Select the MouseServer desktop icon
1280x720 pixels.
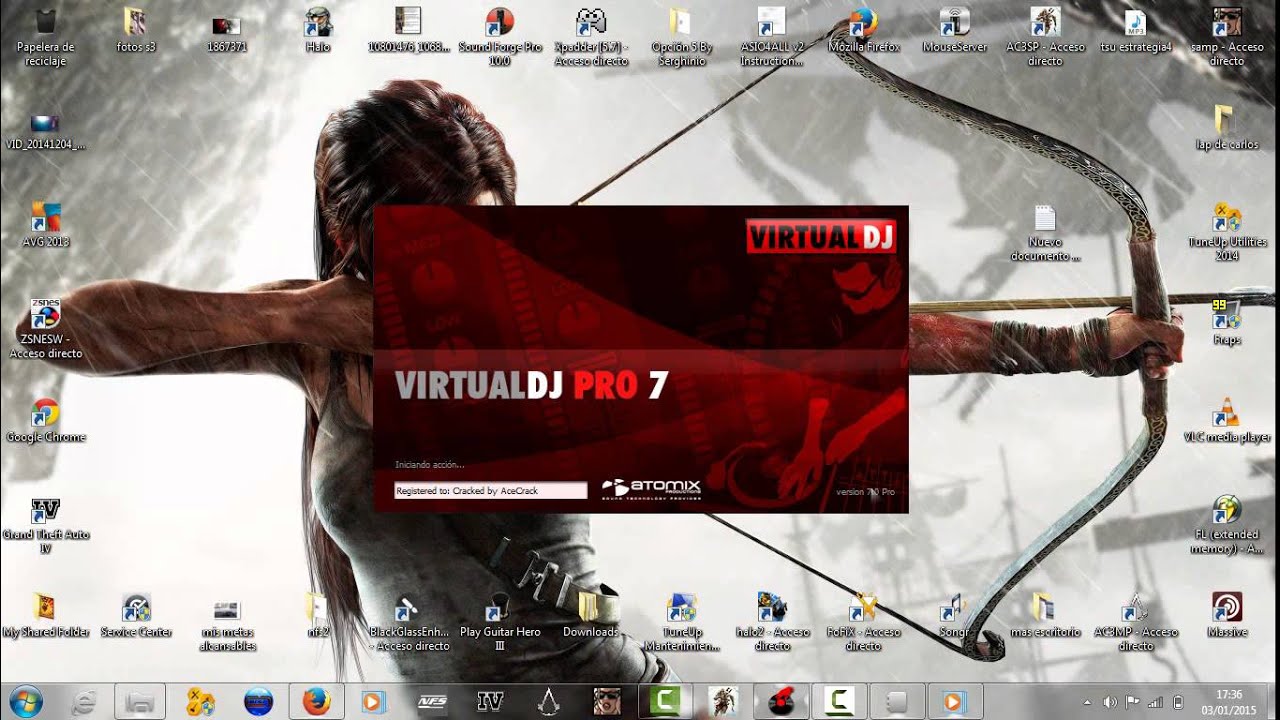tap(955, 30)
